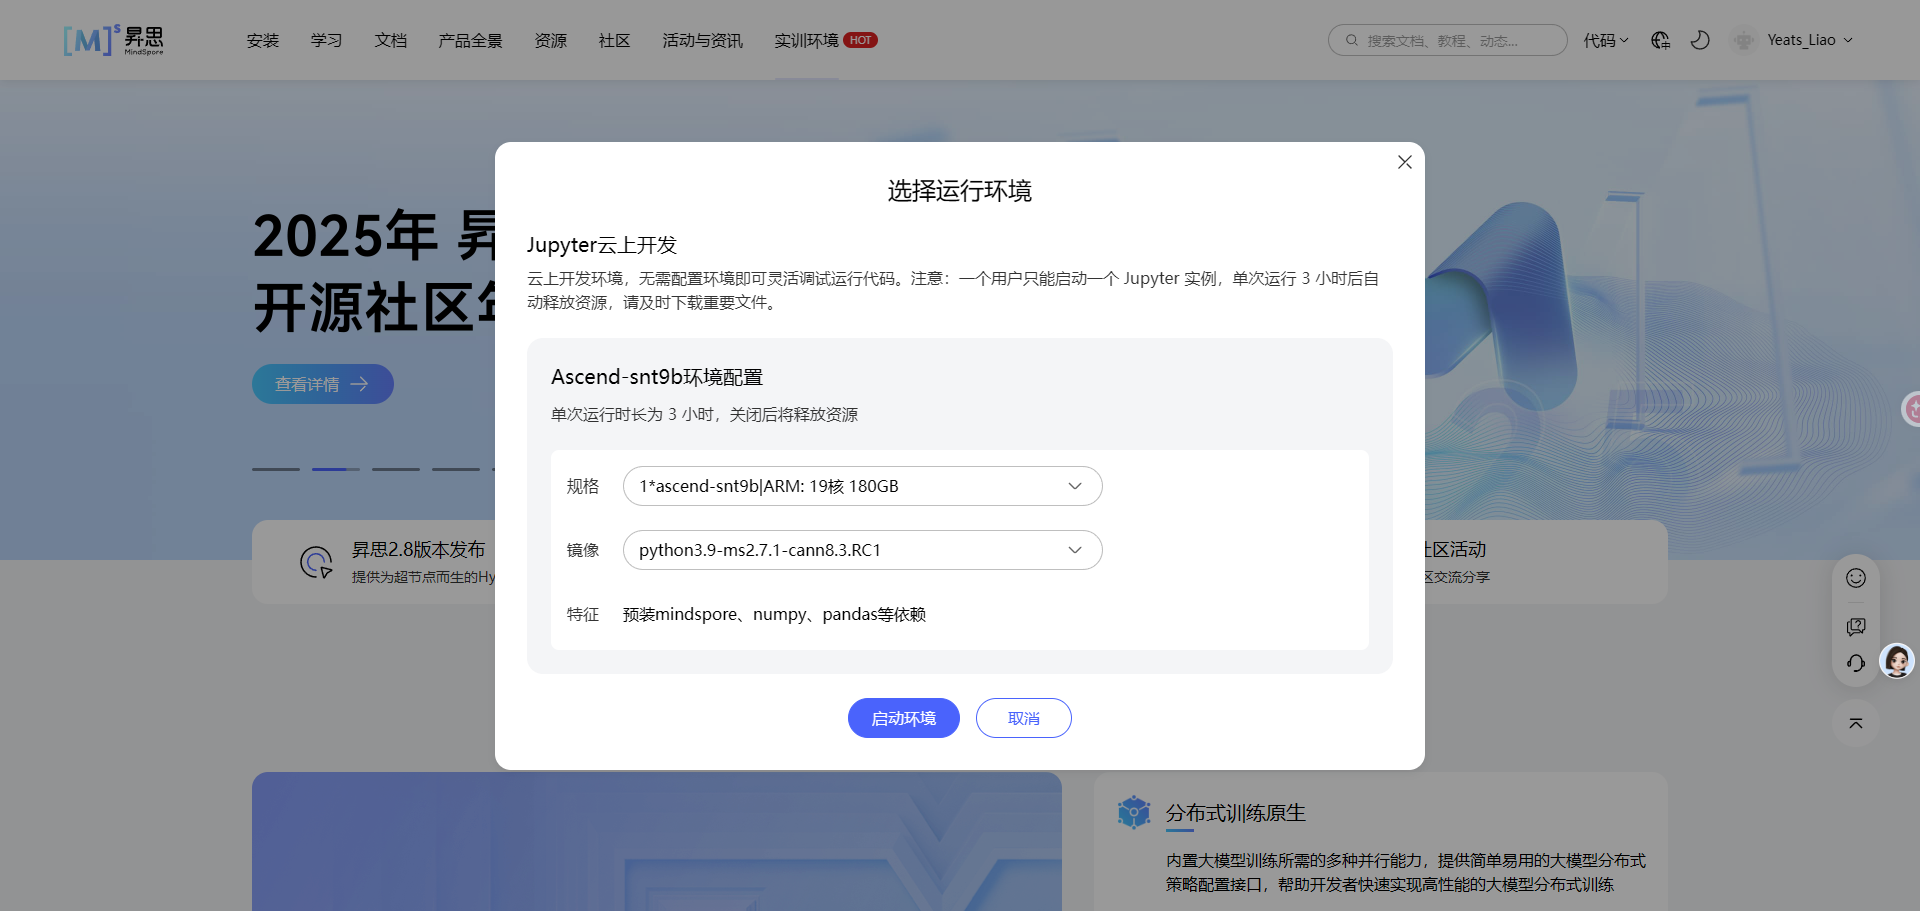
Task: Select the third banner carousel indicator
Action: tap(396, 469)
